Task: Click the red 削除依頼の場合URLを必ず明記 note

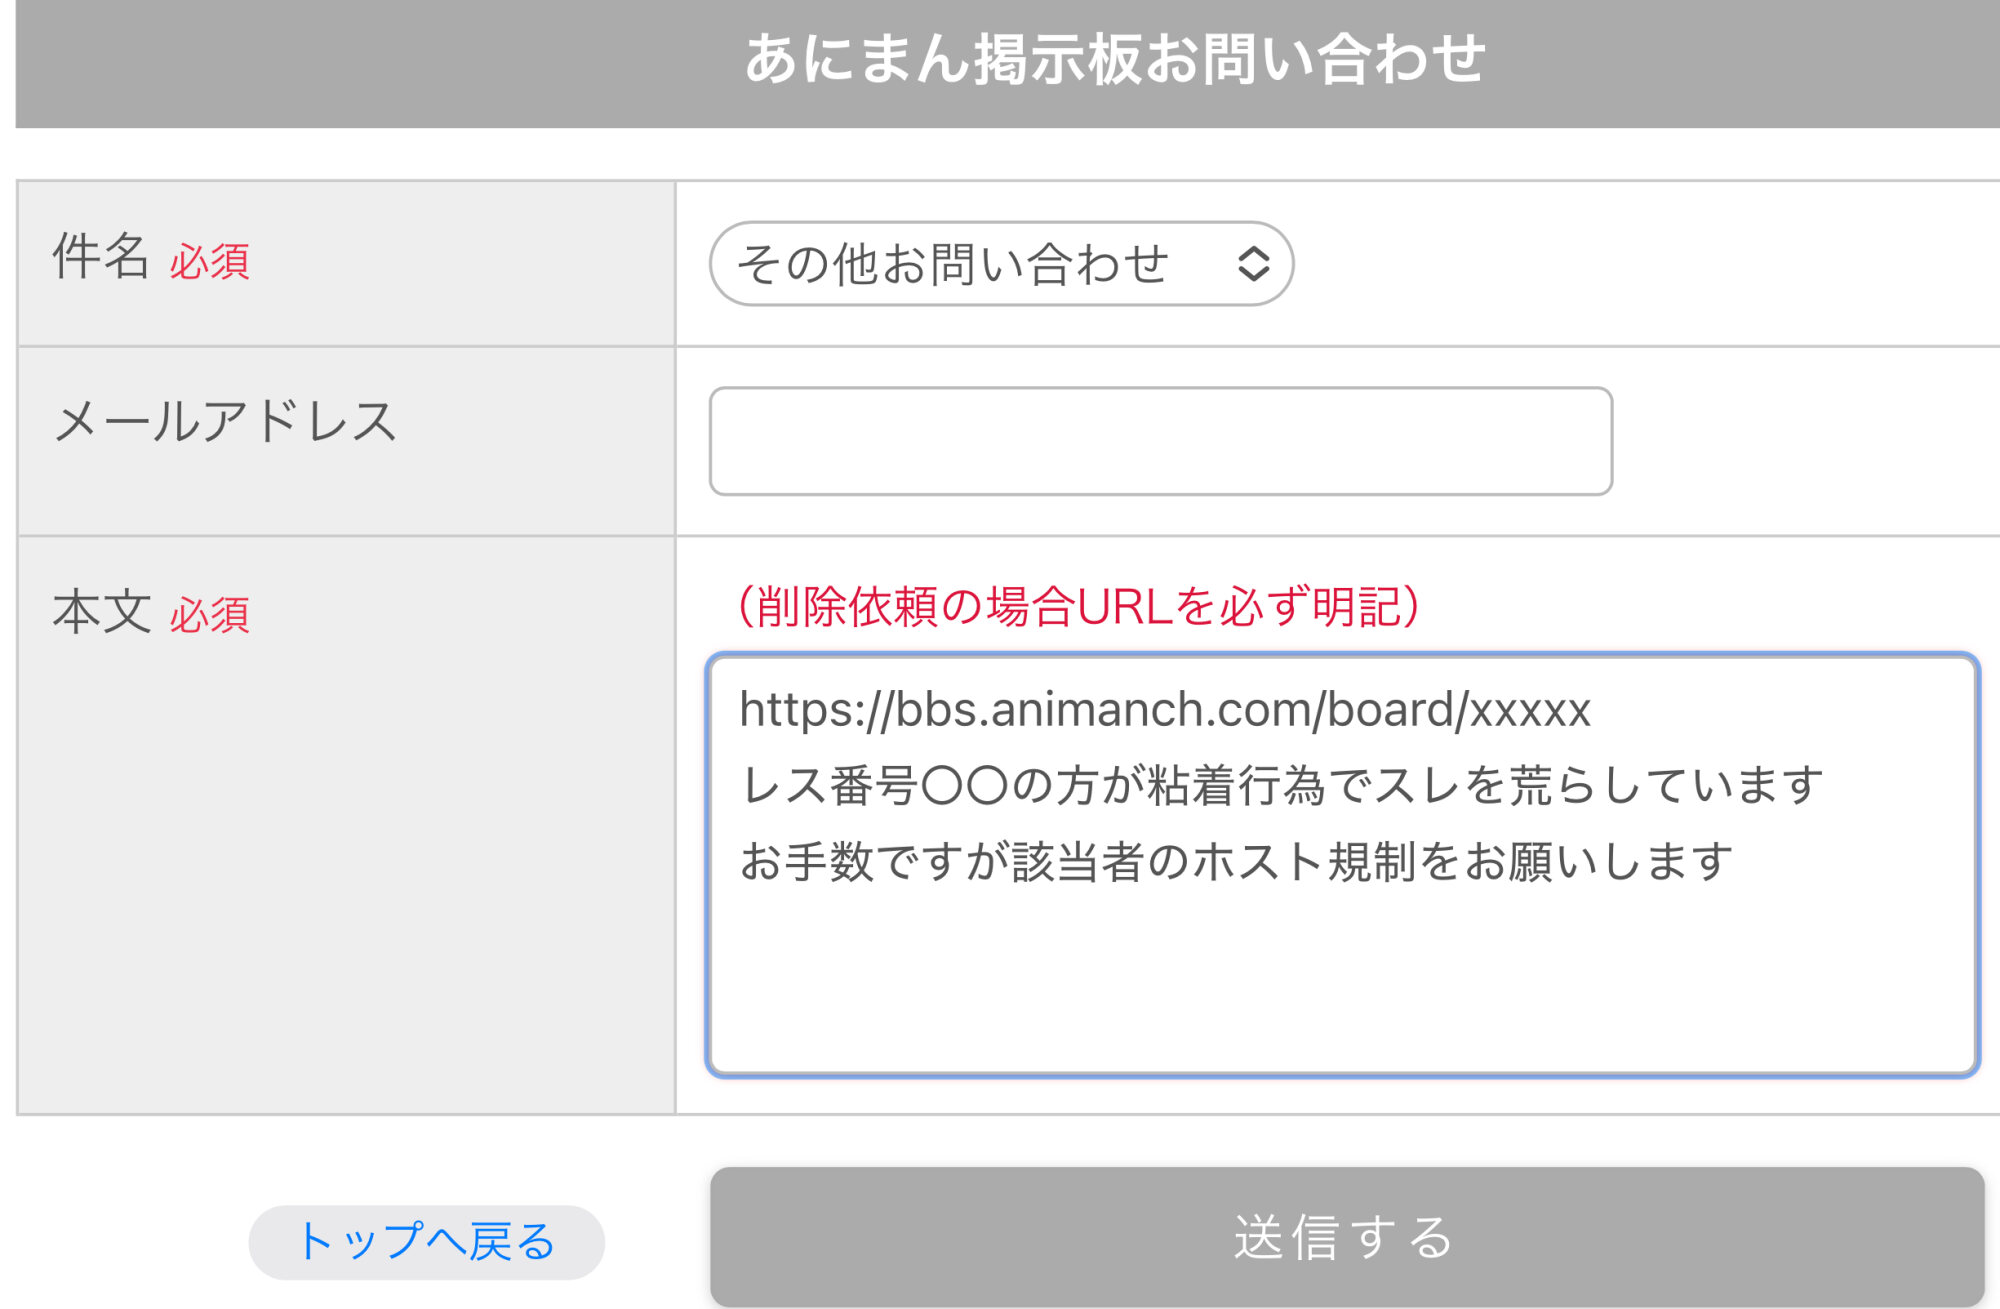Action: 1078,607
